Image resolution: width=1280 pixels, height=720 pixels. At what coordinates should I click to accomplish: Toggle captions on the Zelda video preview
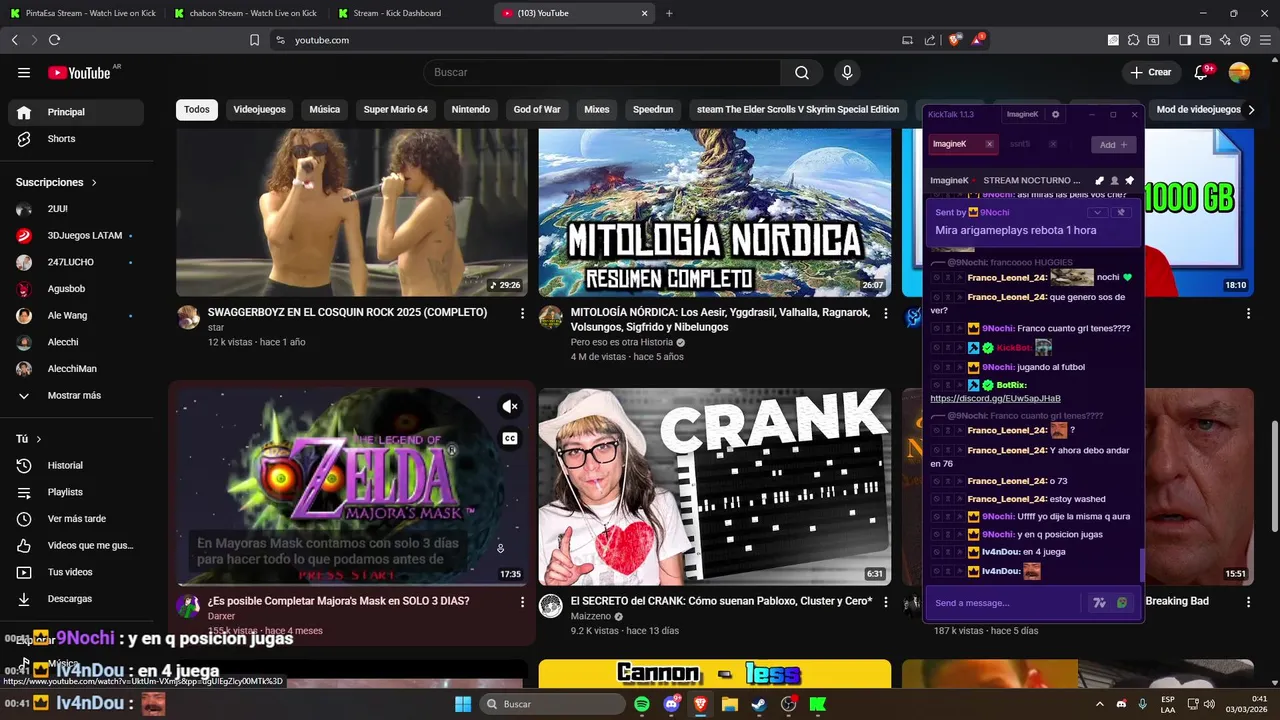tap(510, 439)
